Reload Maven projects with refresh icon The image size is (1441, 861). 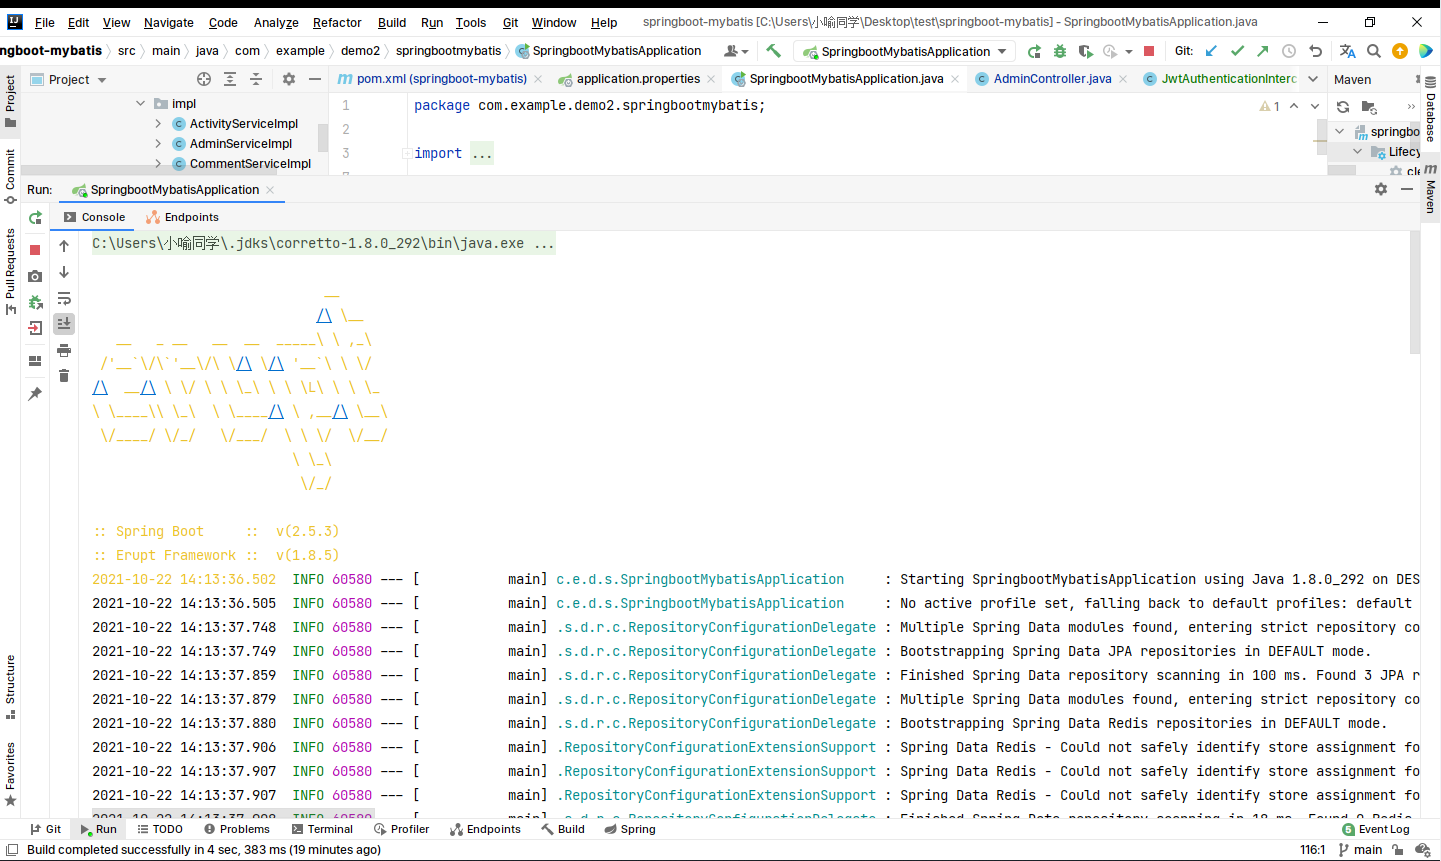coord(1343,107)
